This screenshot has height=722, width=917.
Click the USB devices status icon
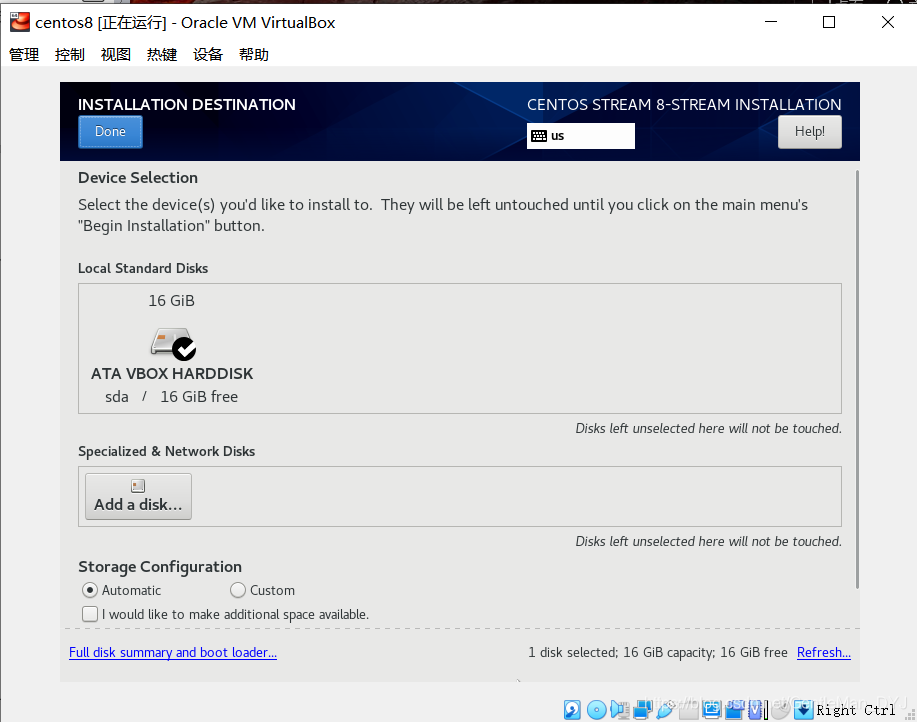666,710
